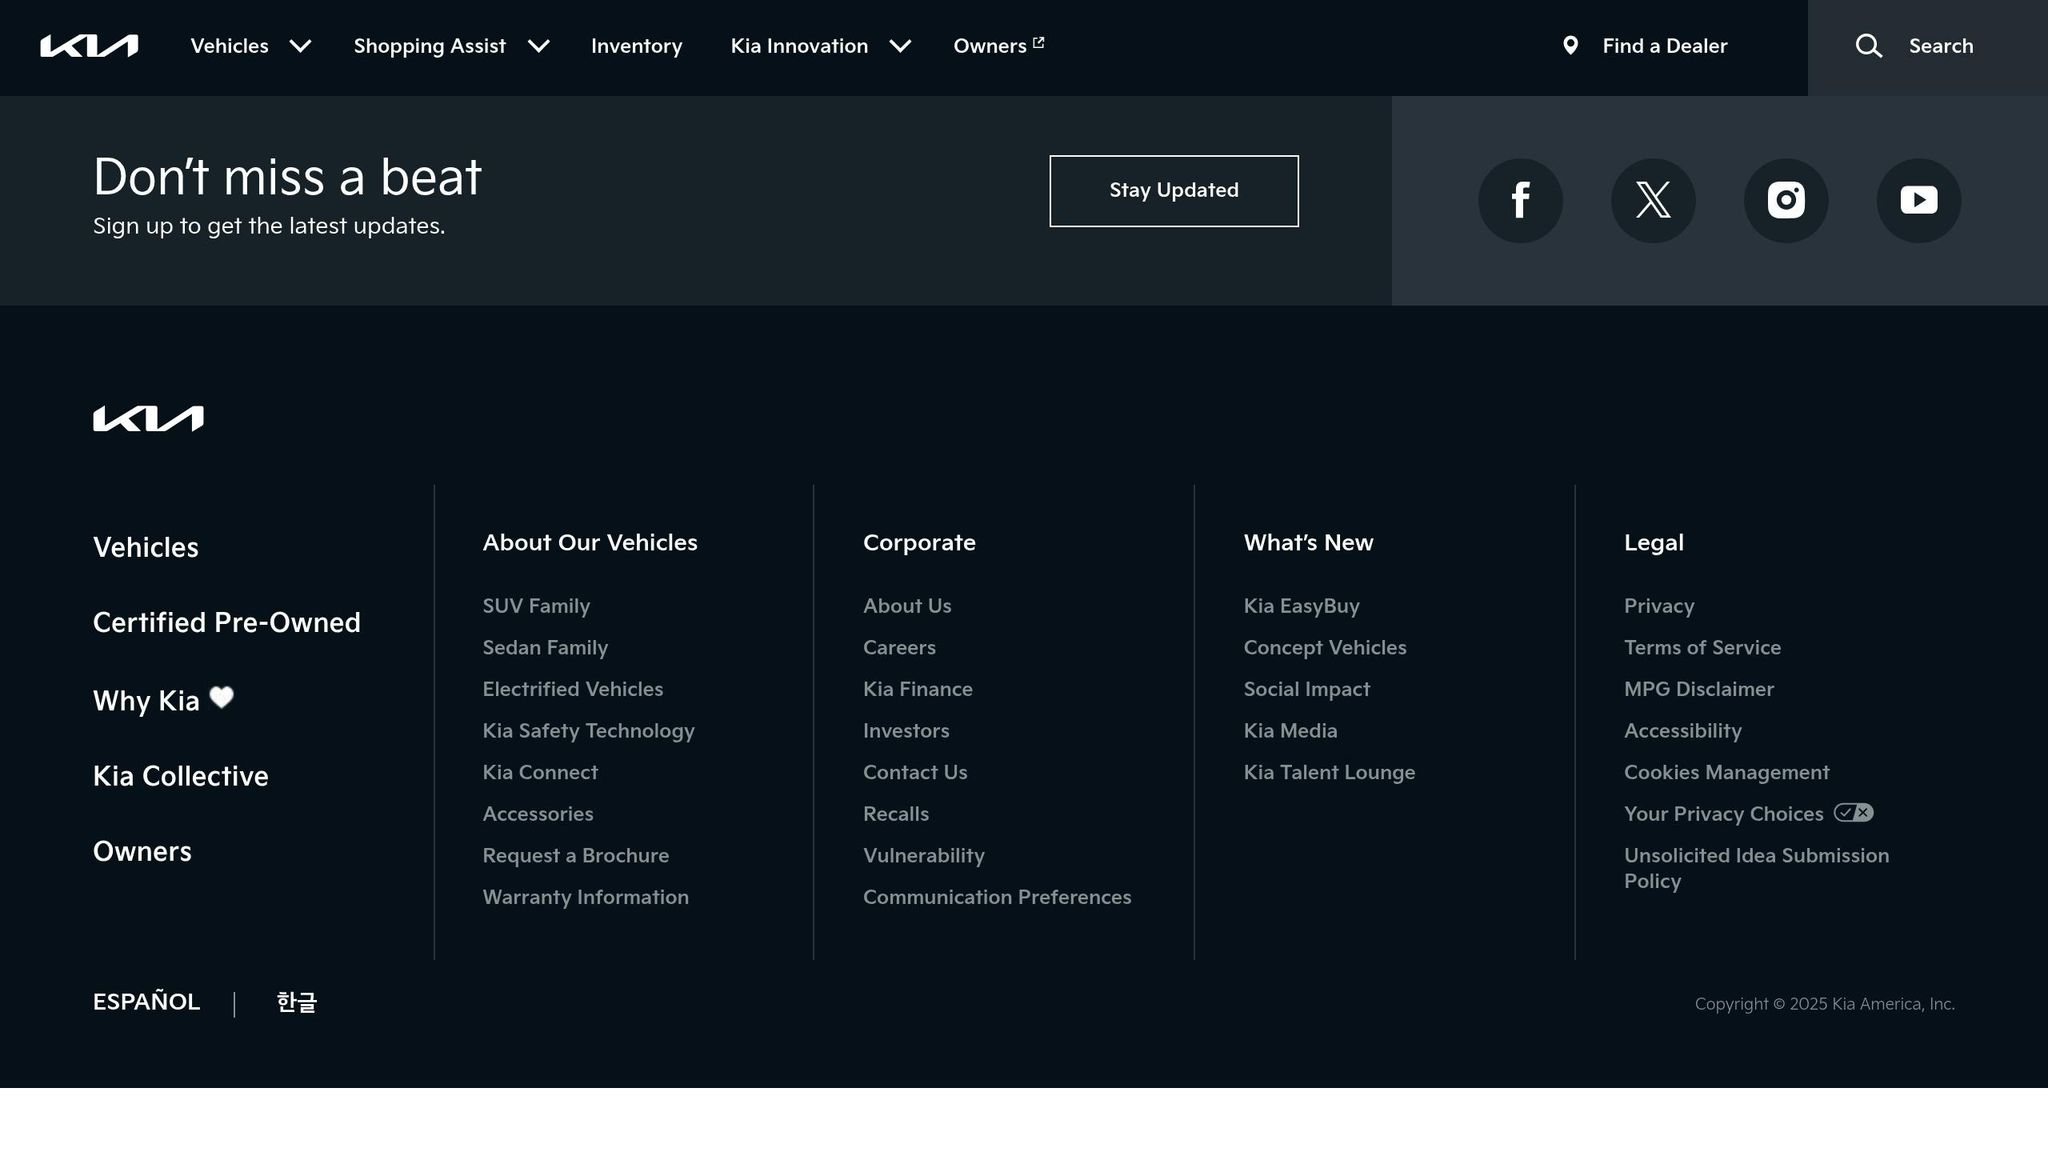Switch site language to Korean (한글)
The height and width of the screenshot is (1152, 2048).
point(296,1002)
